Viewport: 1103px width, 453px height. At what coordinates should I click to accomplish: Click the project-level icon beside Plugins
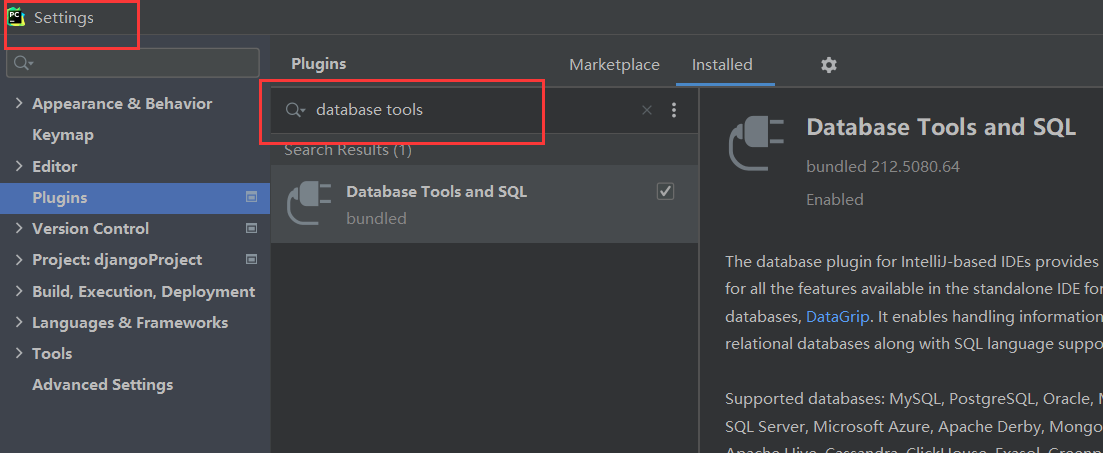pos(251,198)
